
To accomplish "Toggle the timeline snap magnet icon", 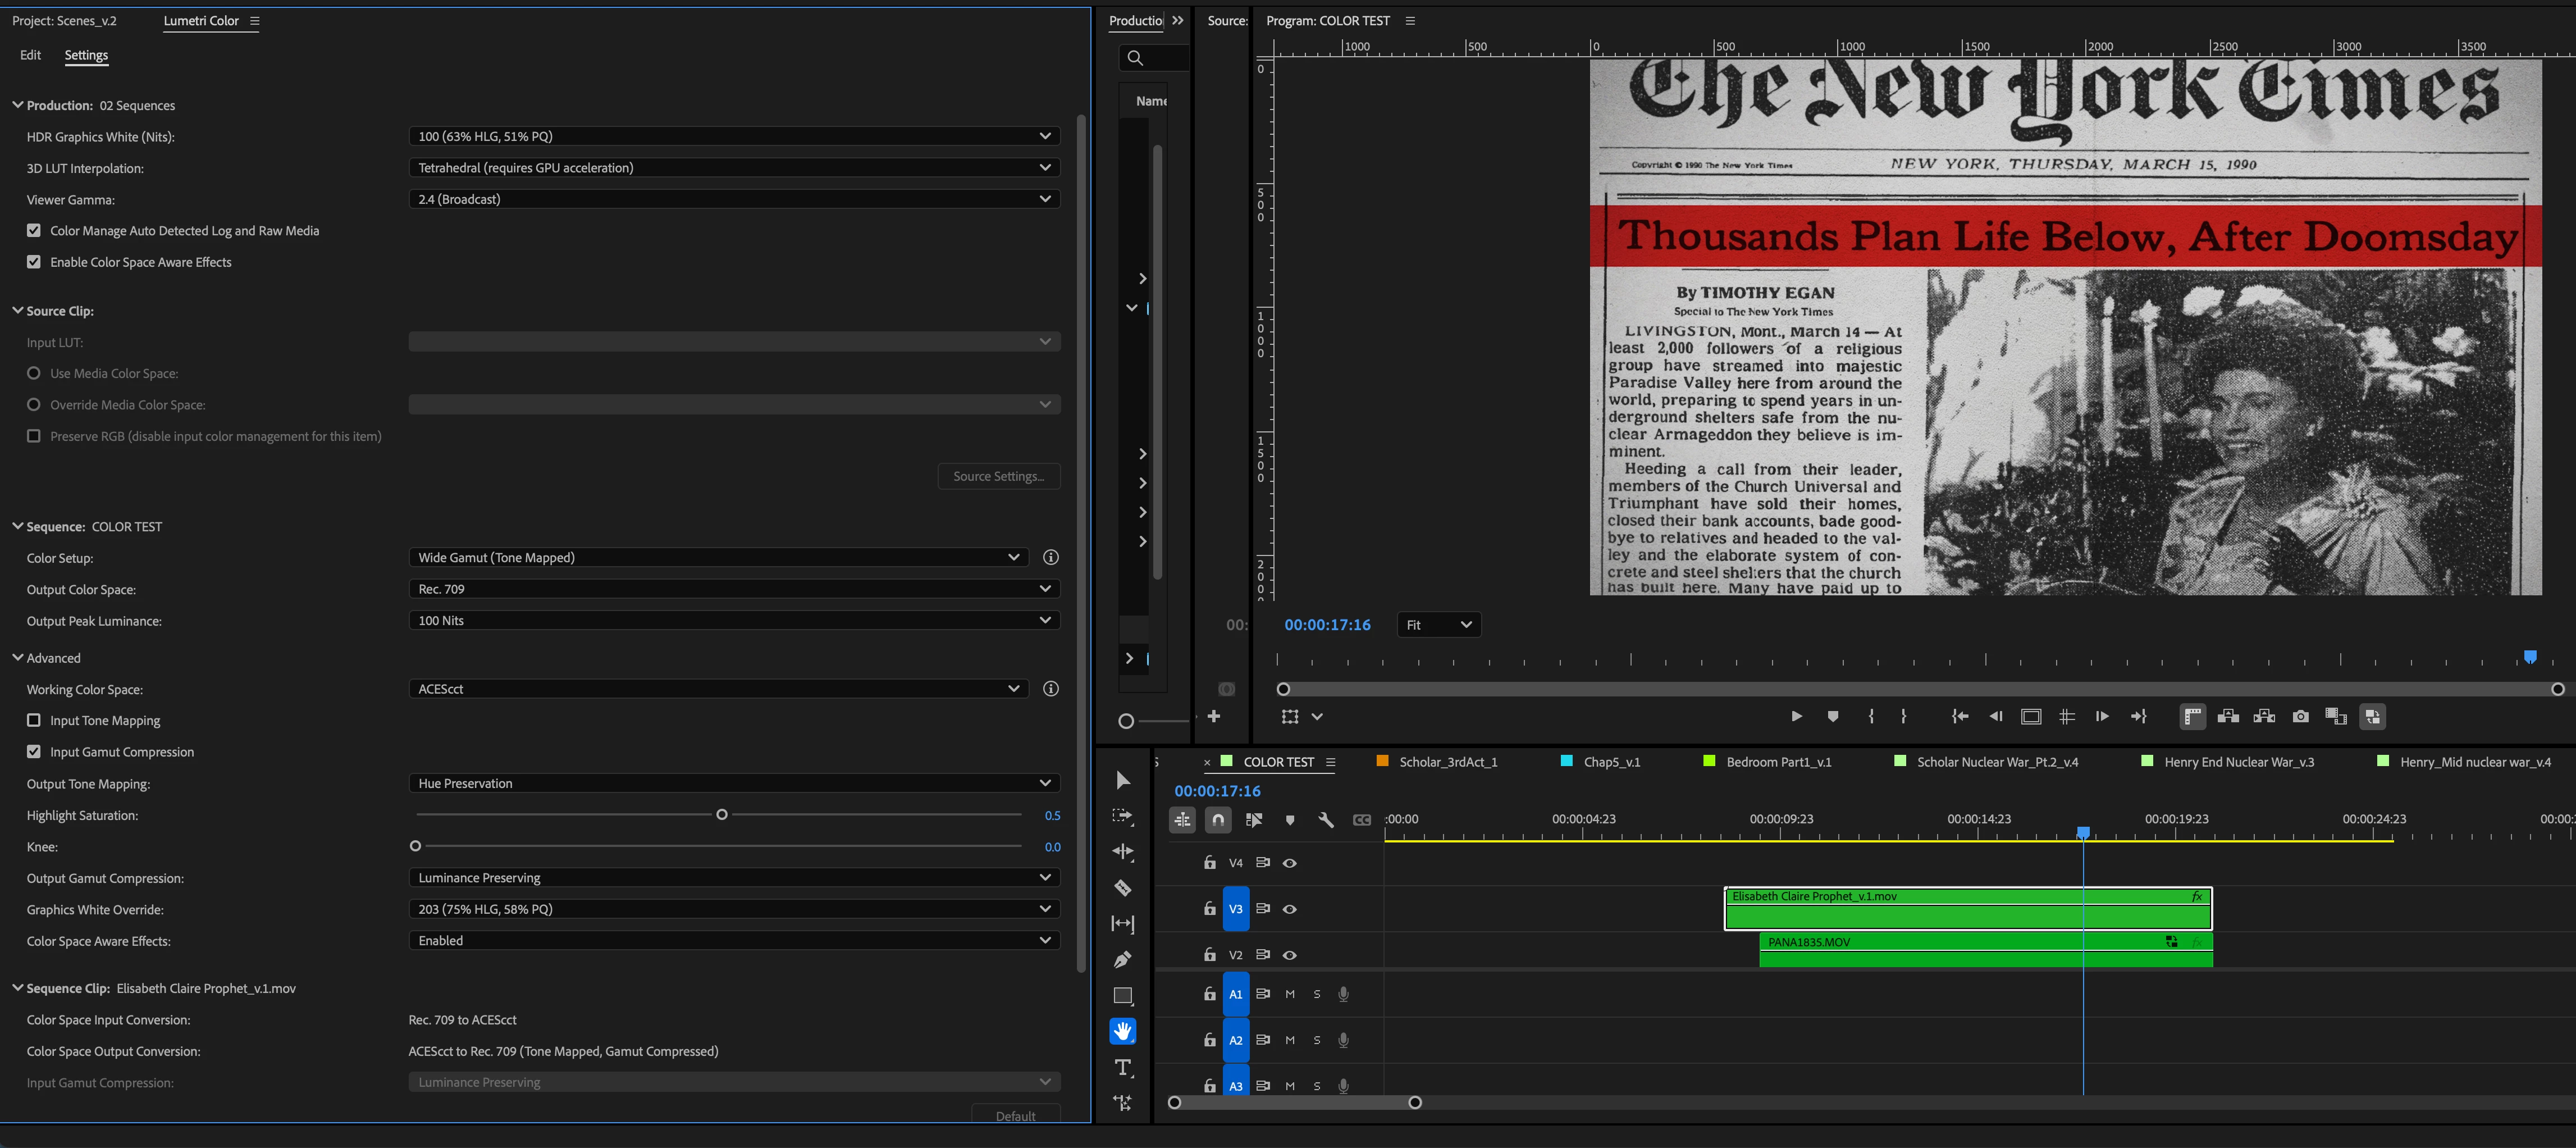I will (x=1217, y=820).
